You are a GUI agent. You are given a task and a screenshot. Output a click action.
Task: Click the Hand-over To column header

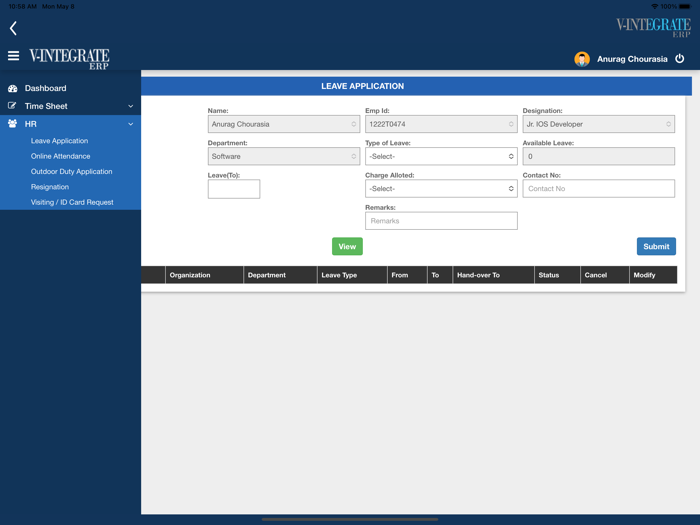click(493, 275)
